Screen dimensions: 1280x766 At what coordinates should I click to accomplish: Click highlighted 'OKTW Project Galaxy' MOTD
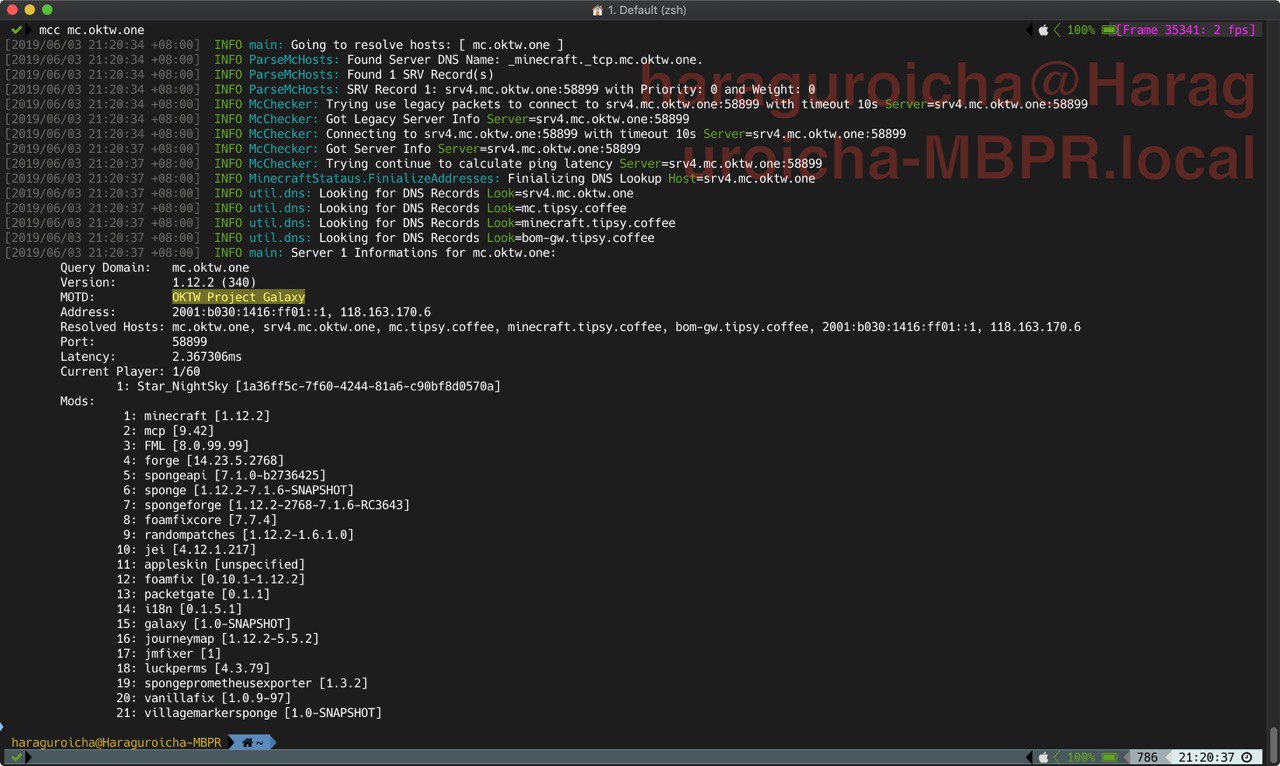coord(238,298)
